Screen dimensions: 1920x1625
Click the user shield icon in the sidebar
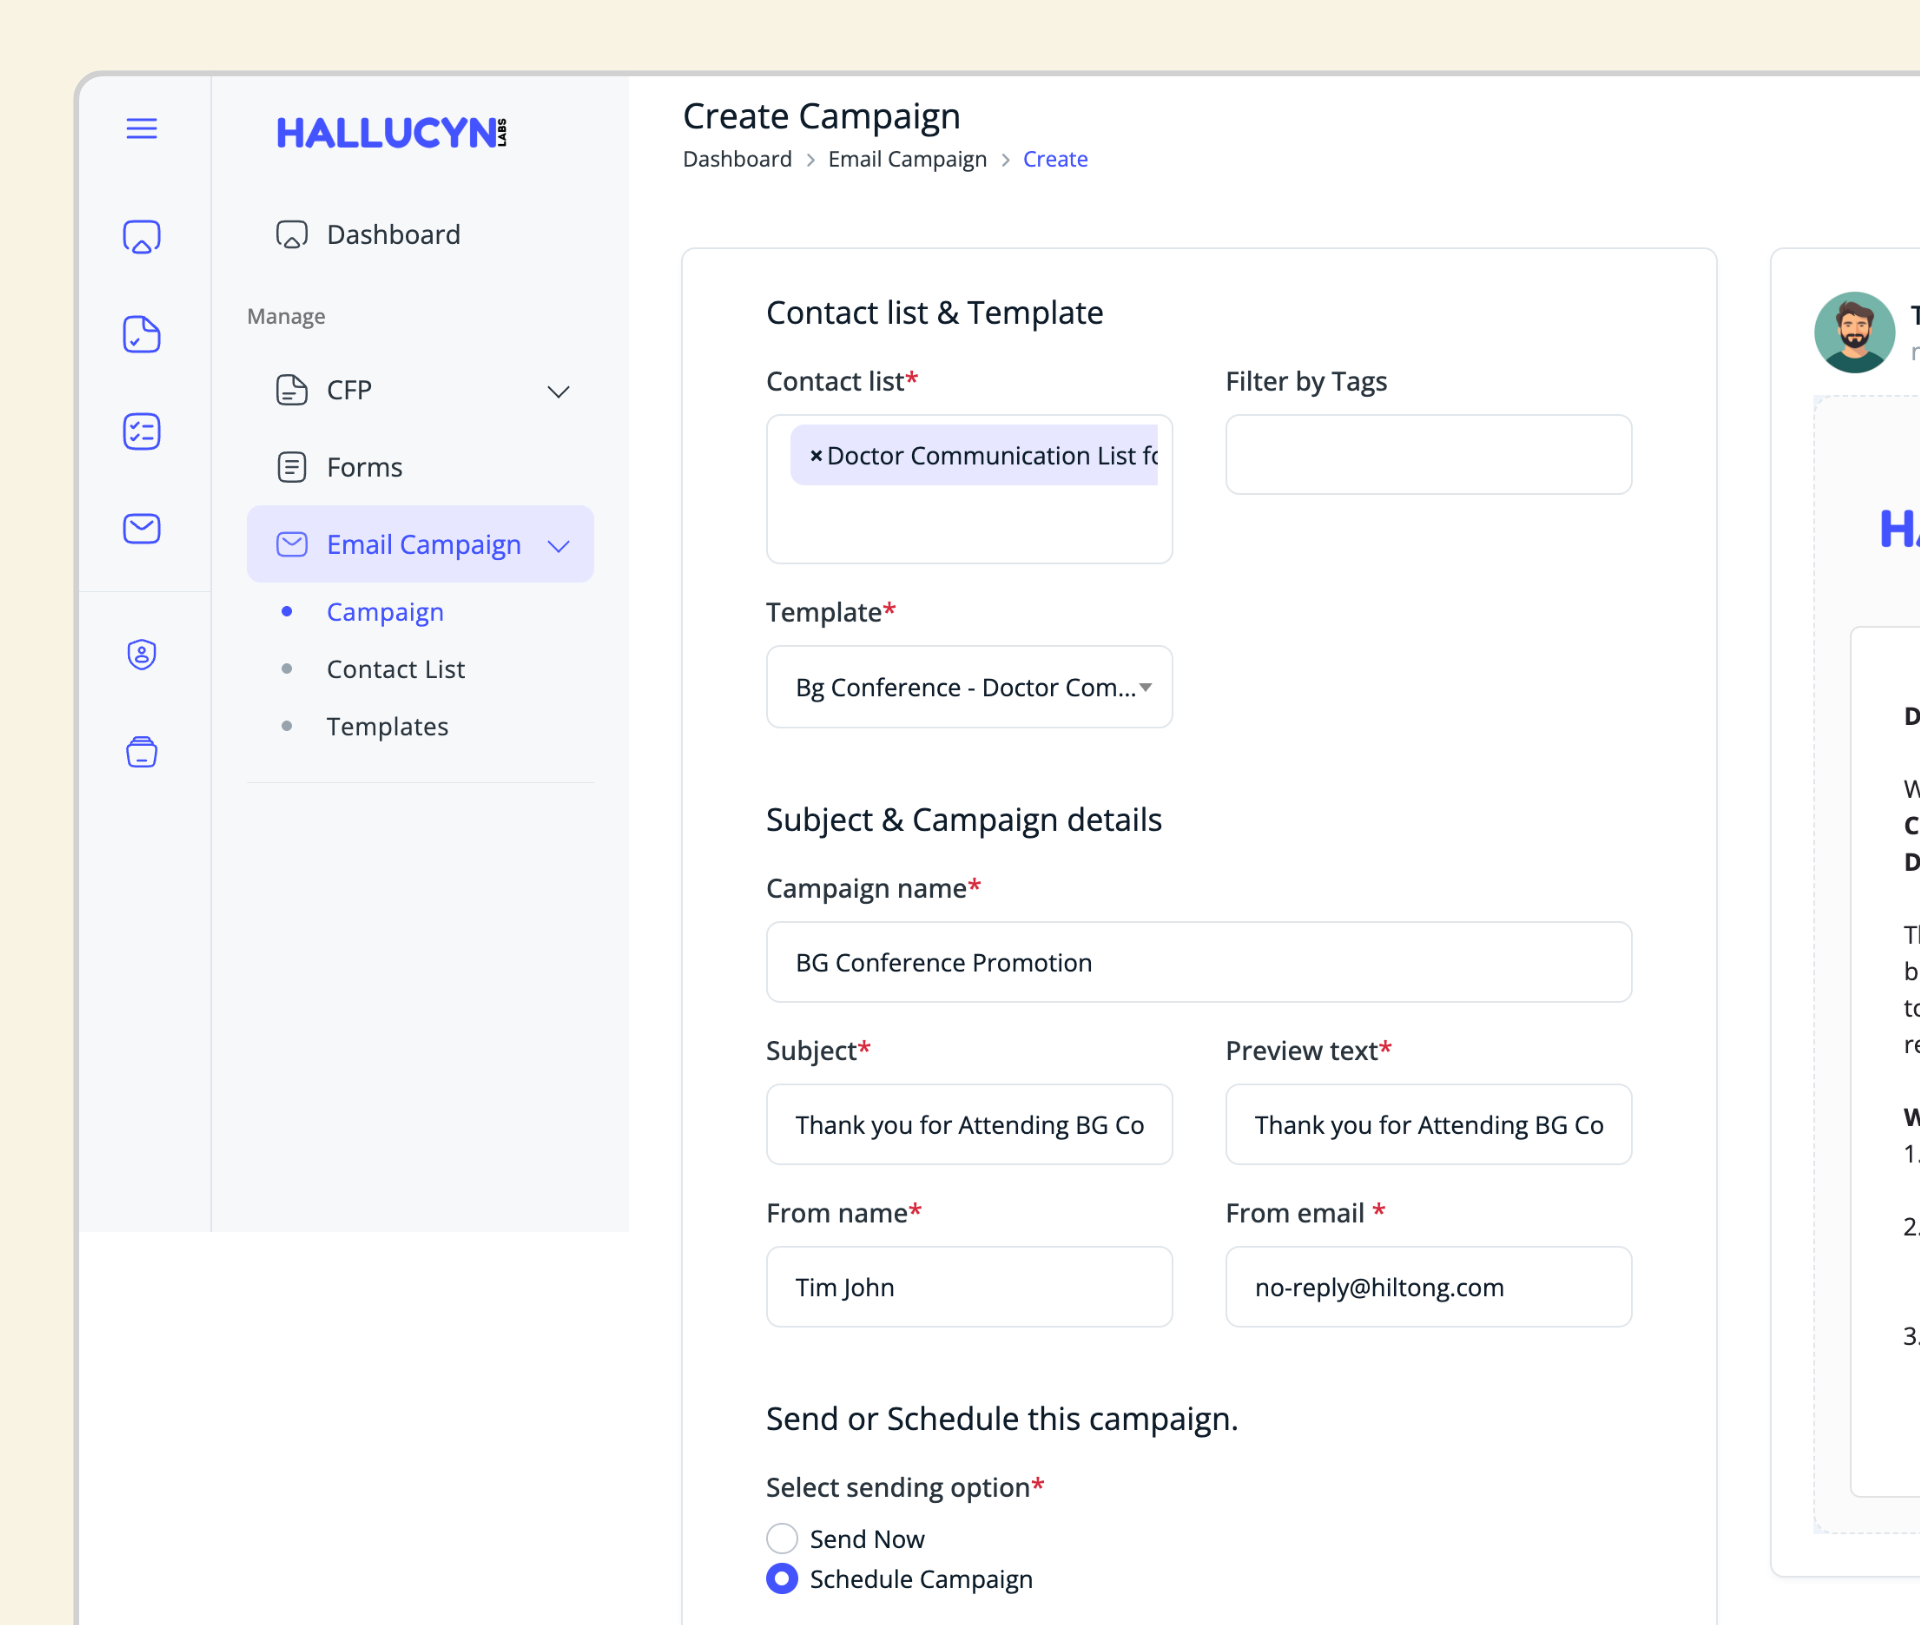[x=141, y=654]
